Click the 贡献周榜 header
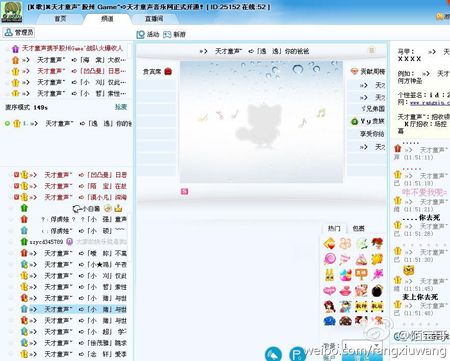450x361 pixels. (x=373, y=71)
